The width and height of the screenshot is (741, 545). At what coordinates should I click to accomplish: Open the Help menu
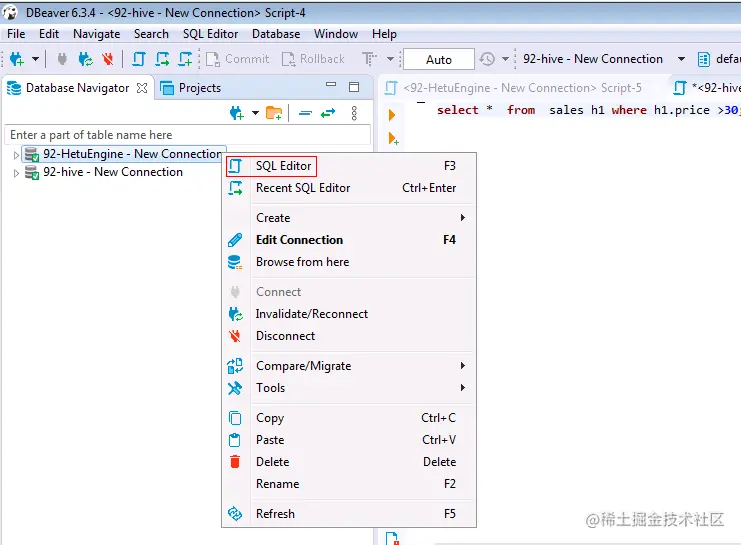point(384,34)
